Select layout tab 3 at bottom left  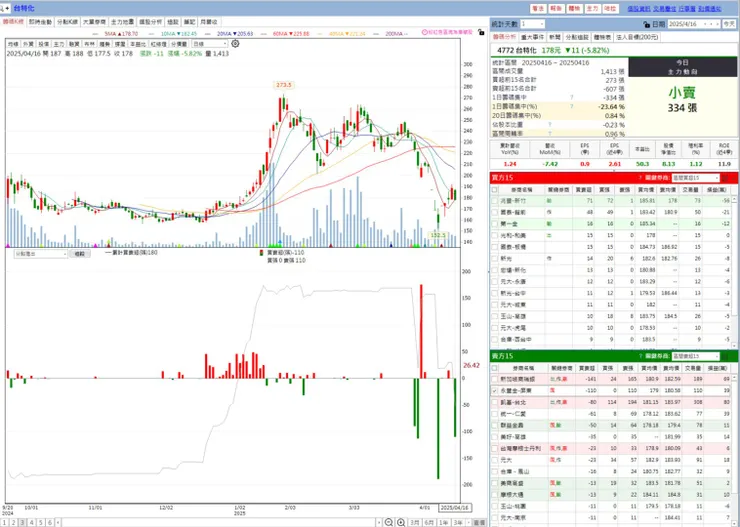click(x=22, y=523)
